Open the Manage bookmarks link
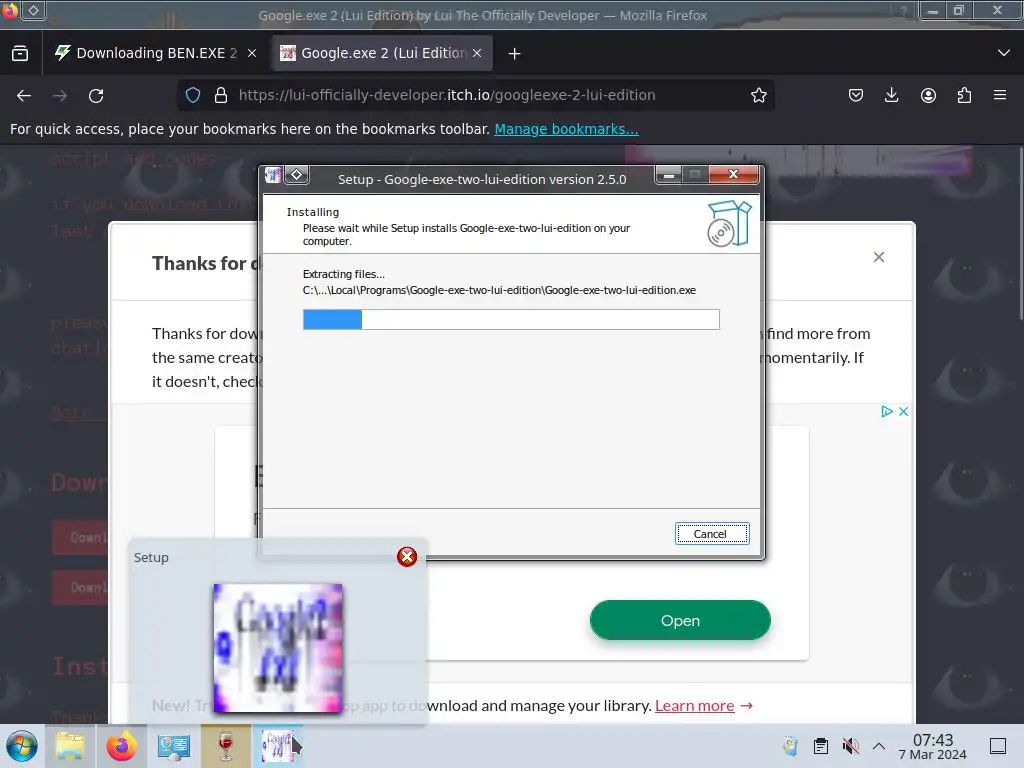Image resolution: width=1024 pixels, height=768 pixels. [x=566, y=129]
